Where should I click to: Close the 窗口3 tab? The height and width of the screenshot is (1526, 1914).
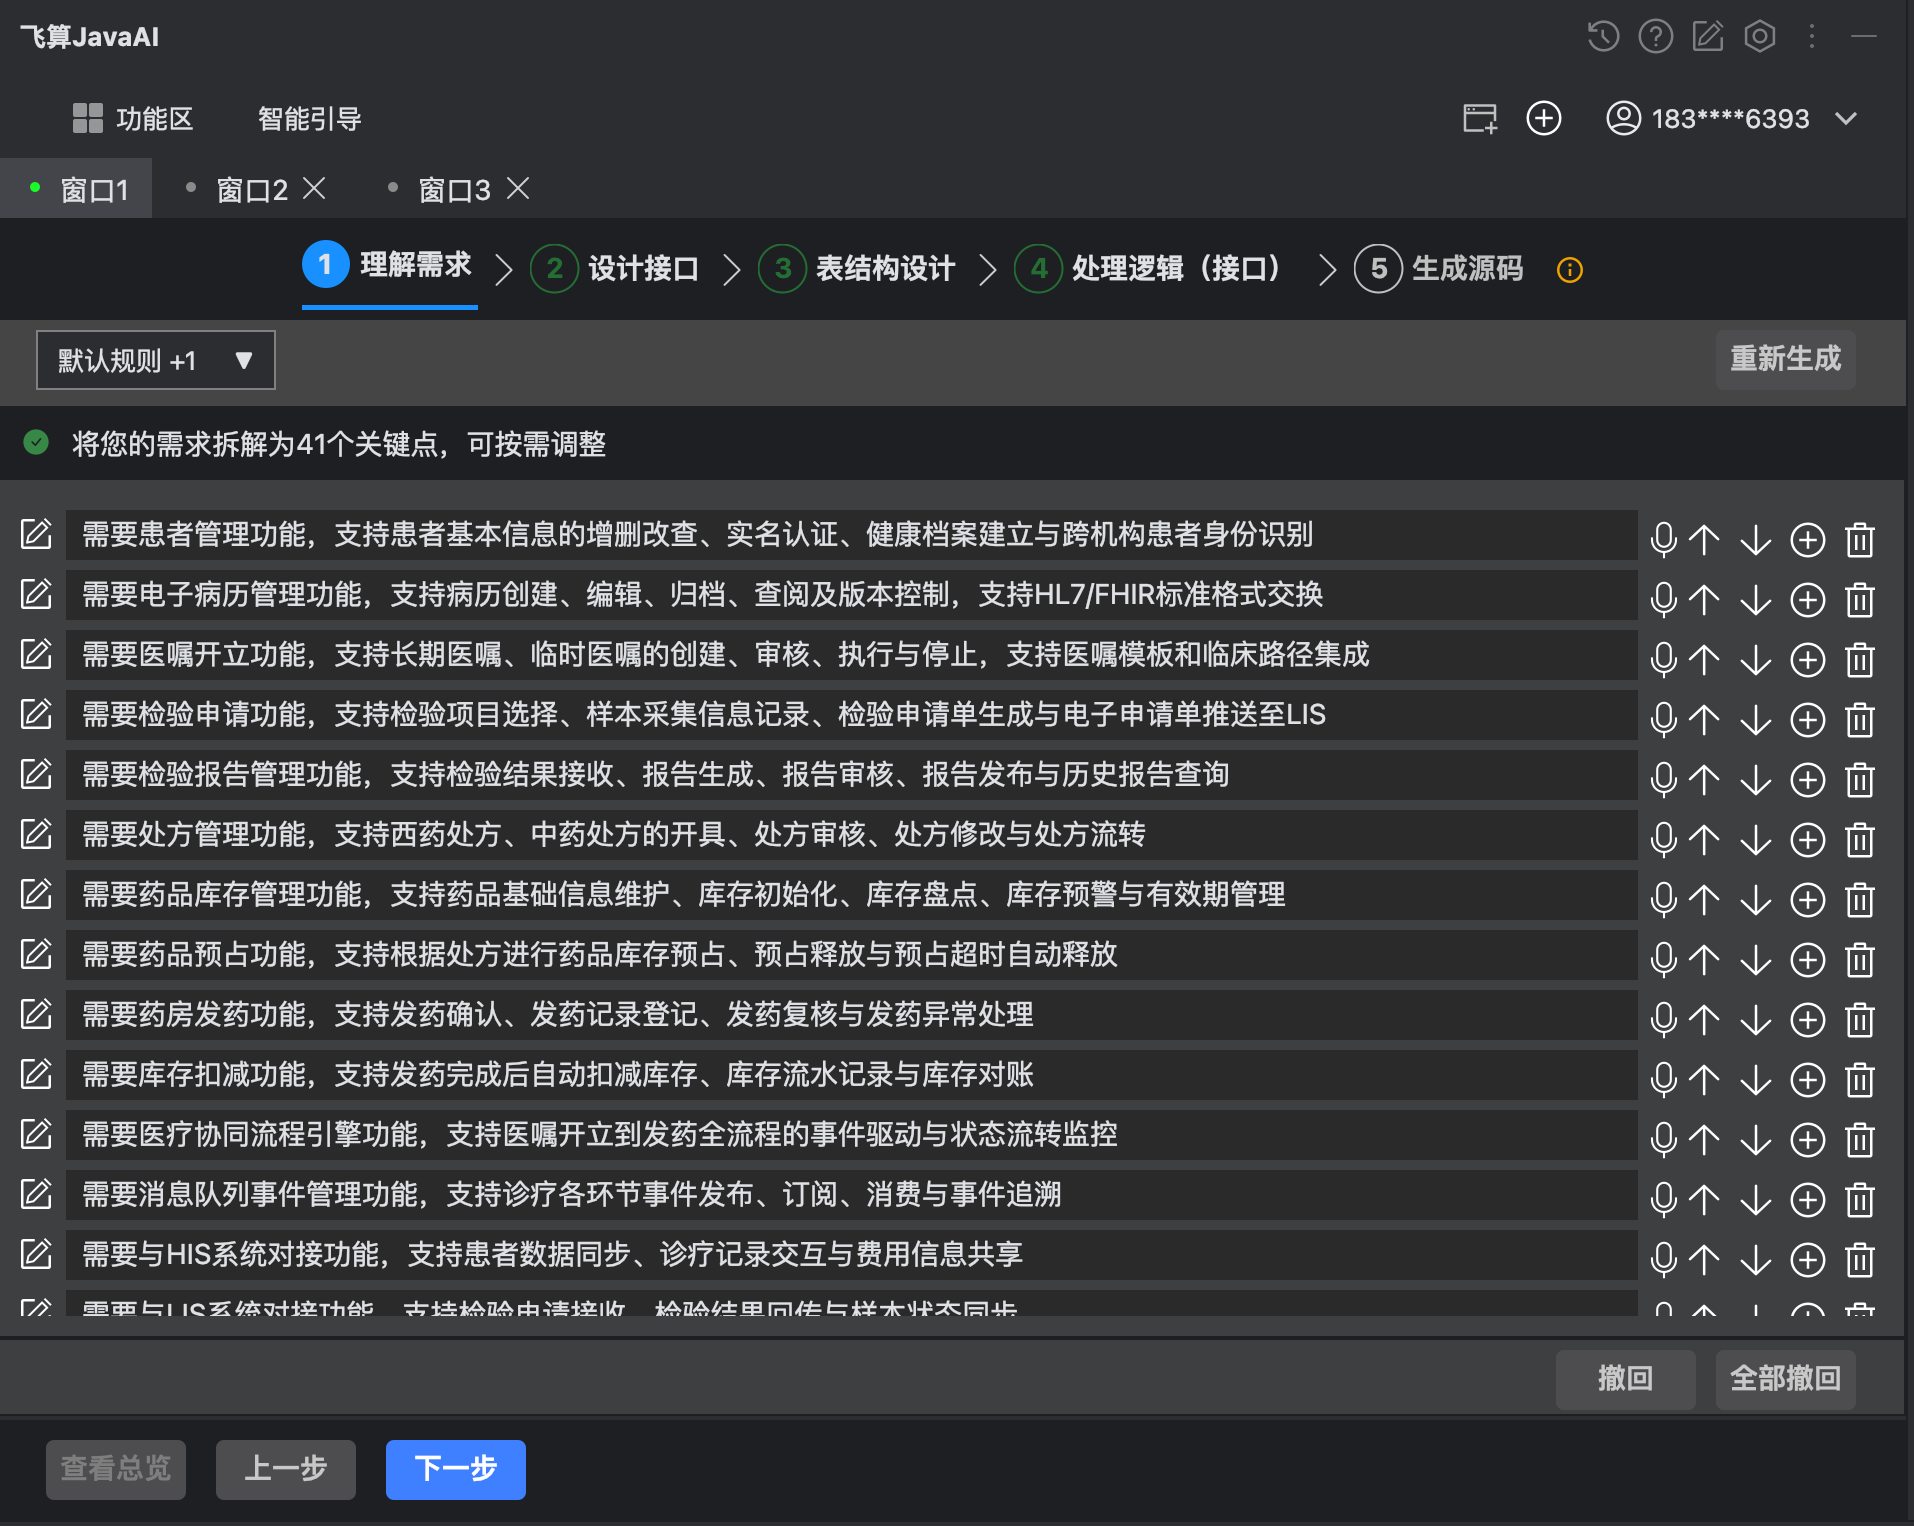pos(518,188)
